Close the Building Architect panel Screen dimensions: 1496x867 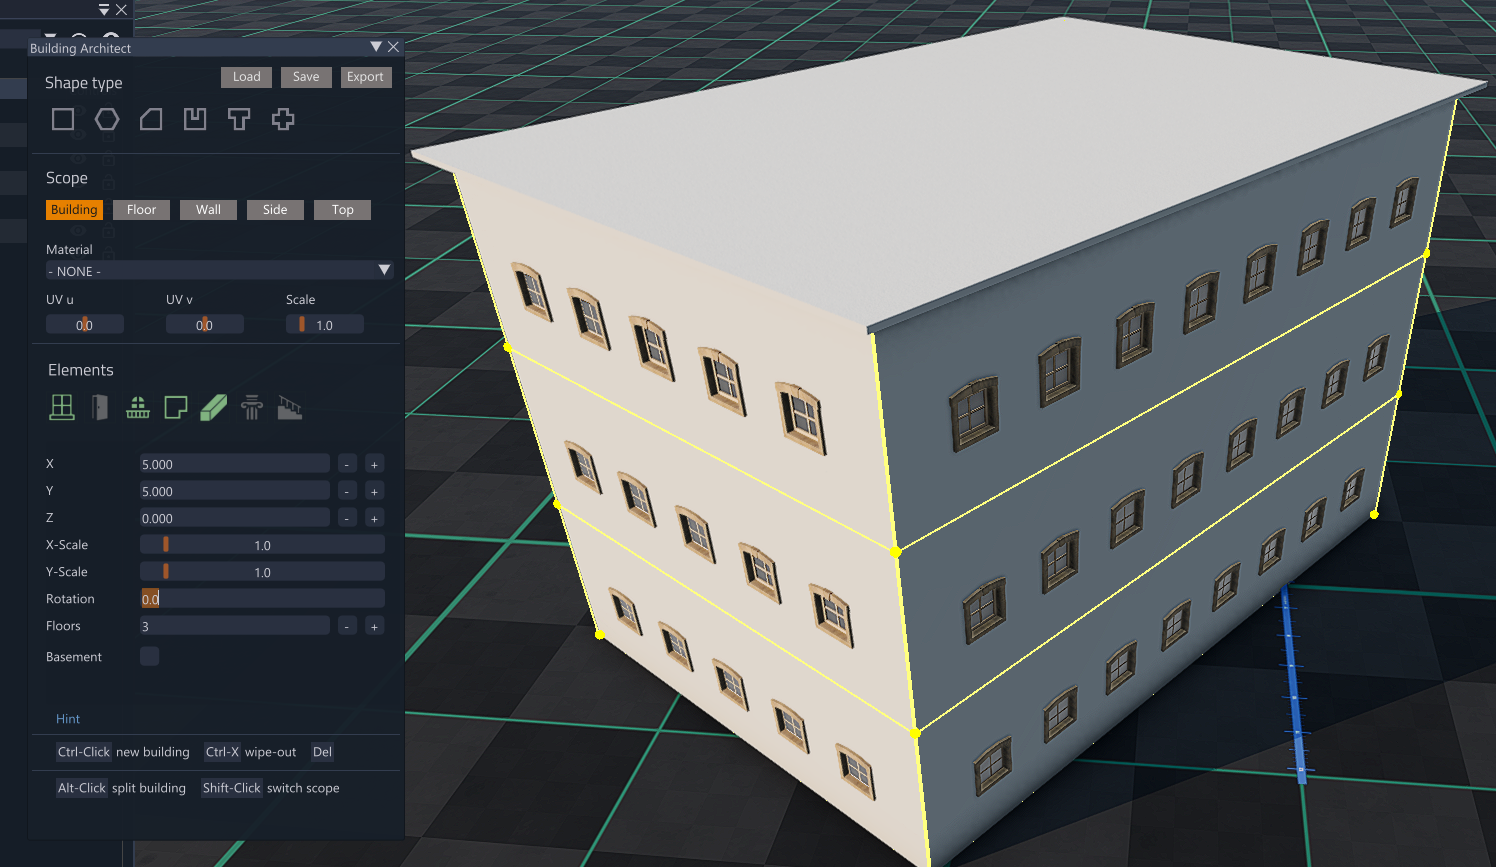(393, 47)
